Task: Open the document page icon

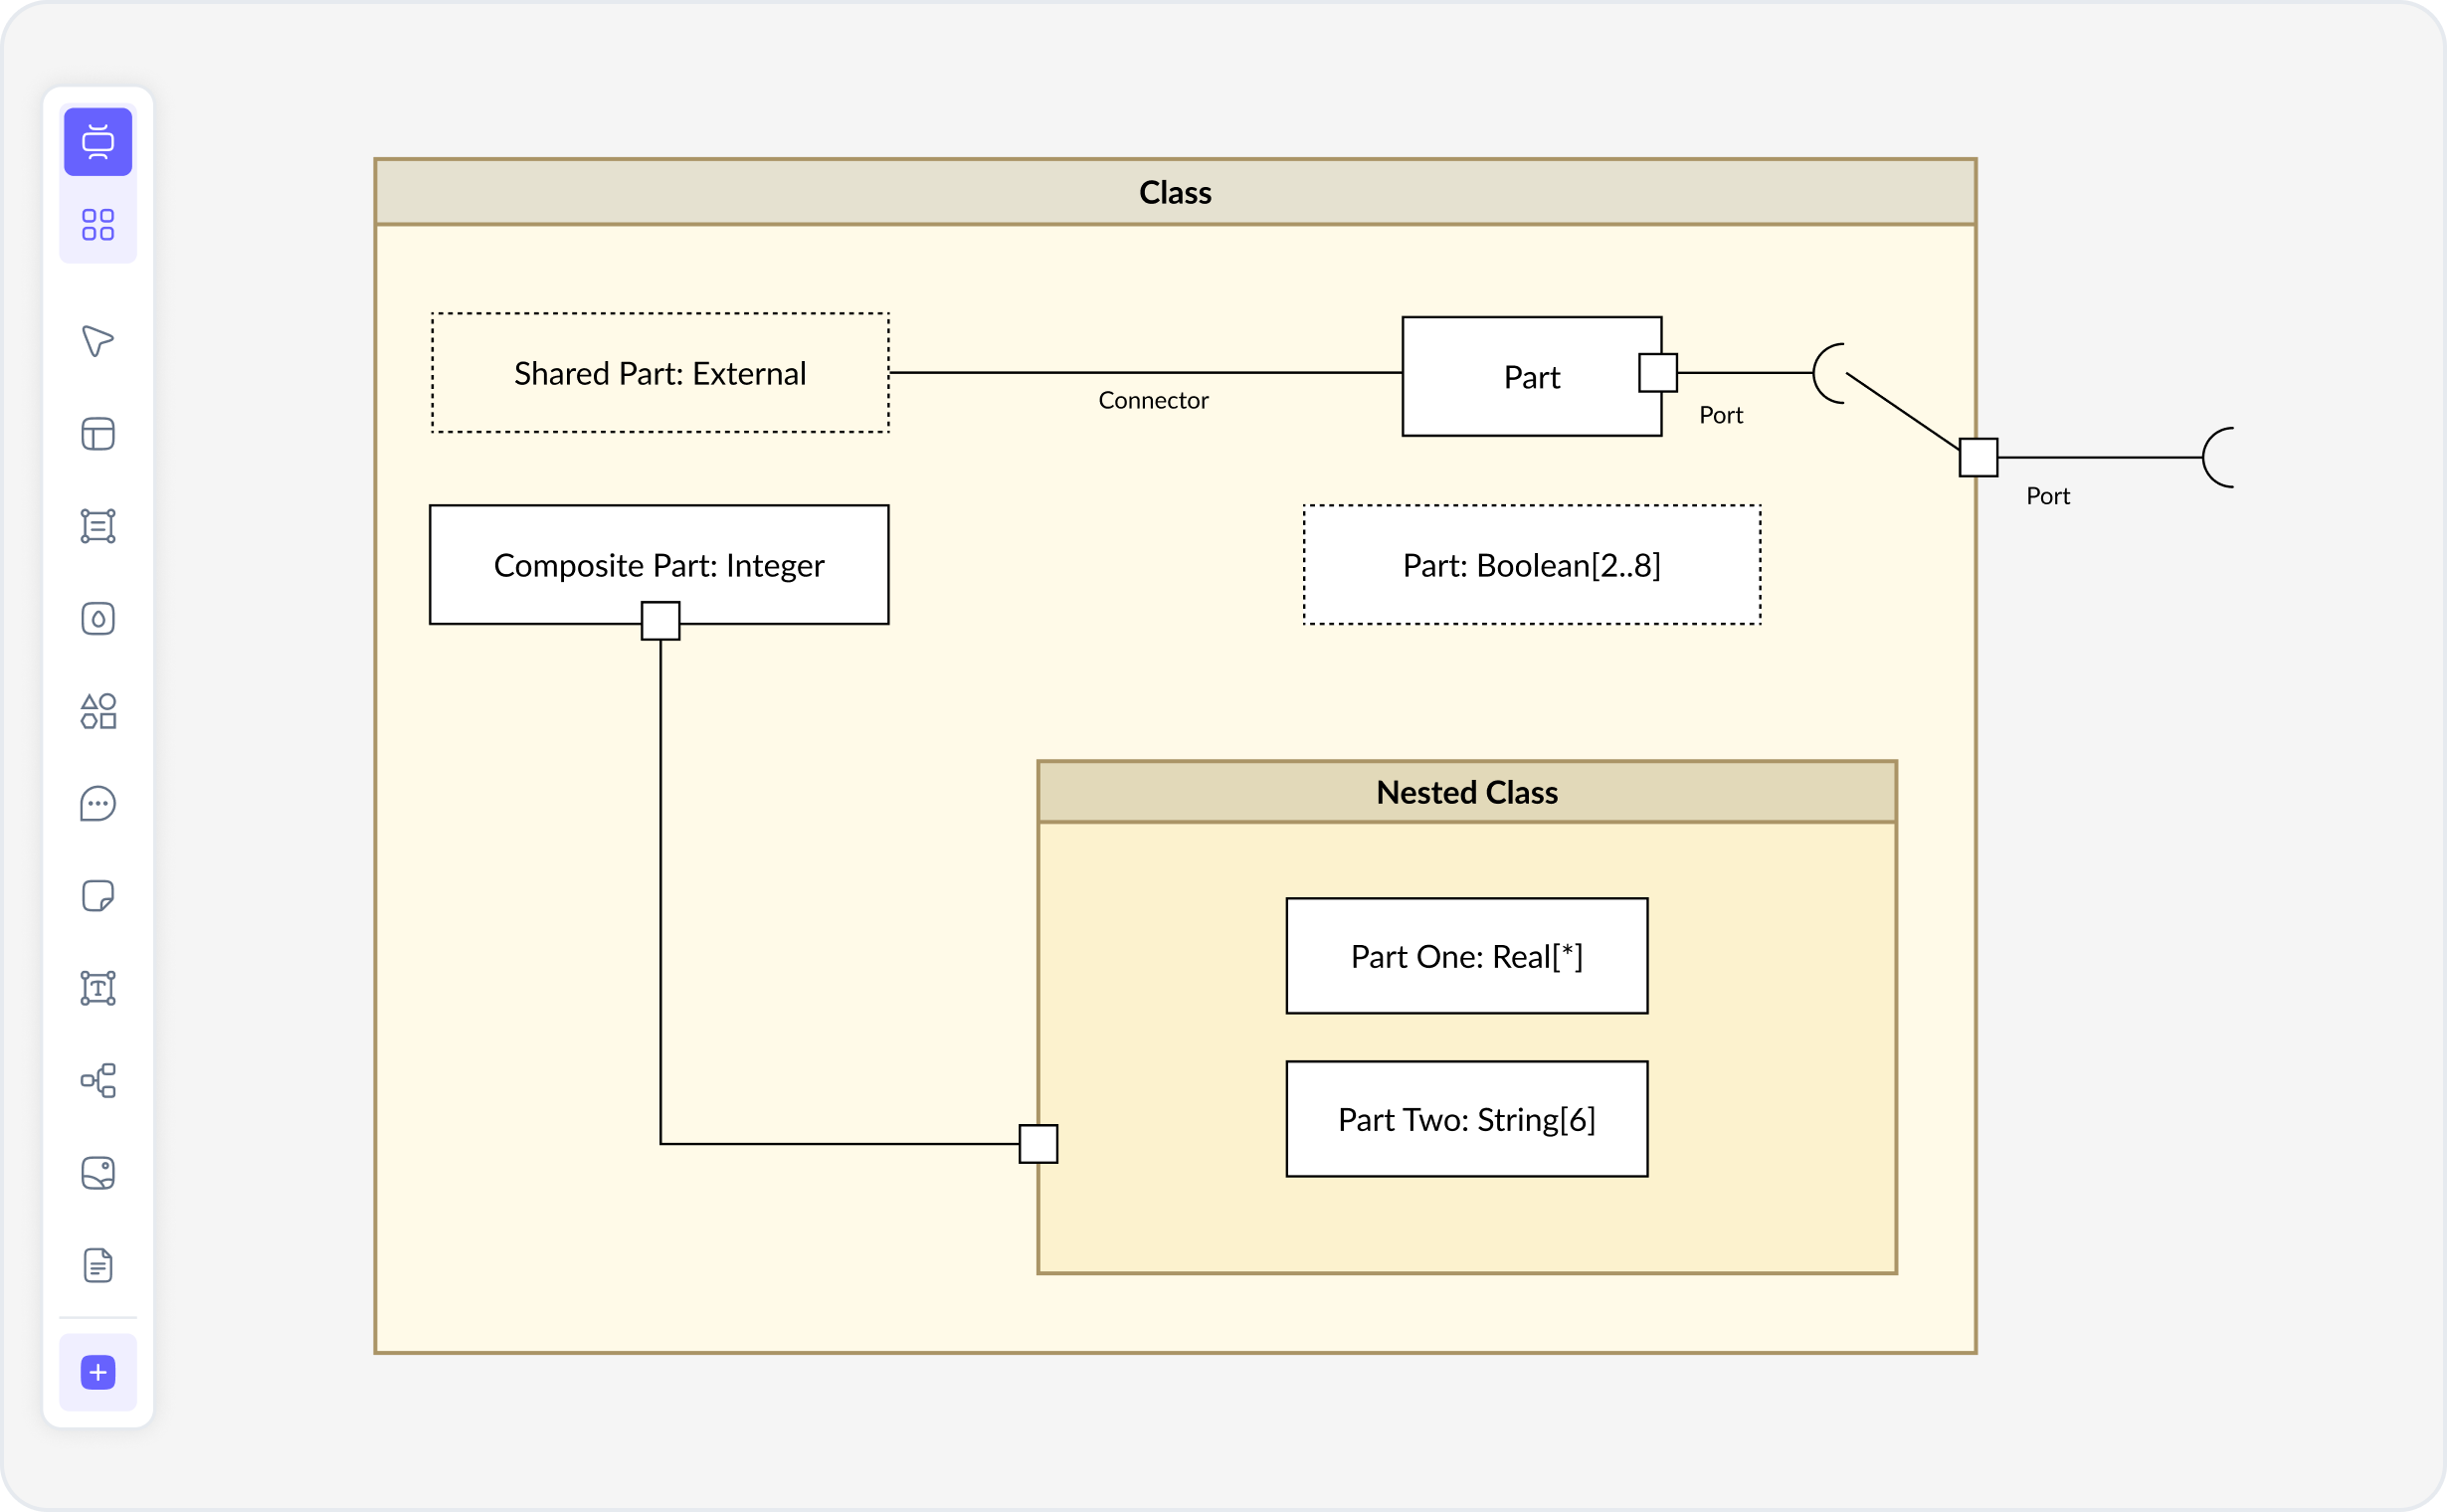Action: tap(98, 1266)
